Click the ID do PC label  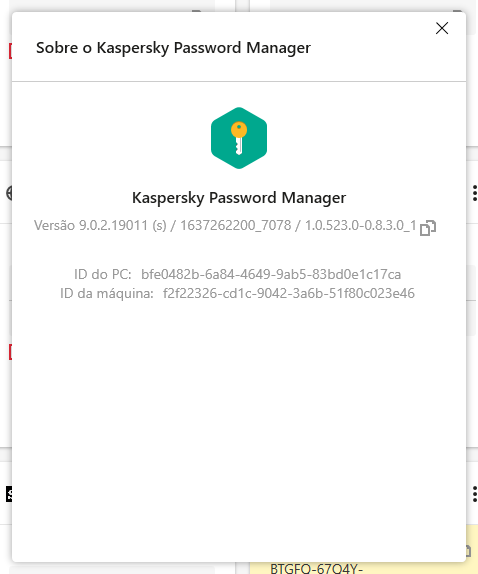103,274
